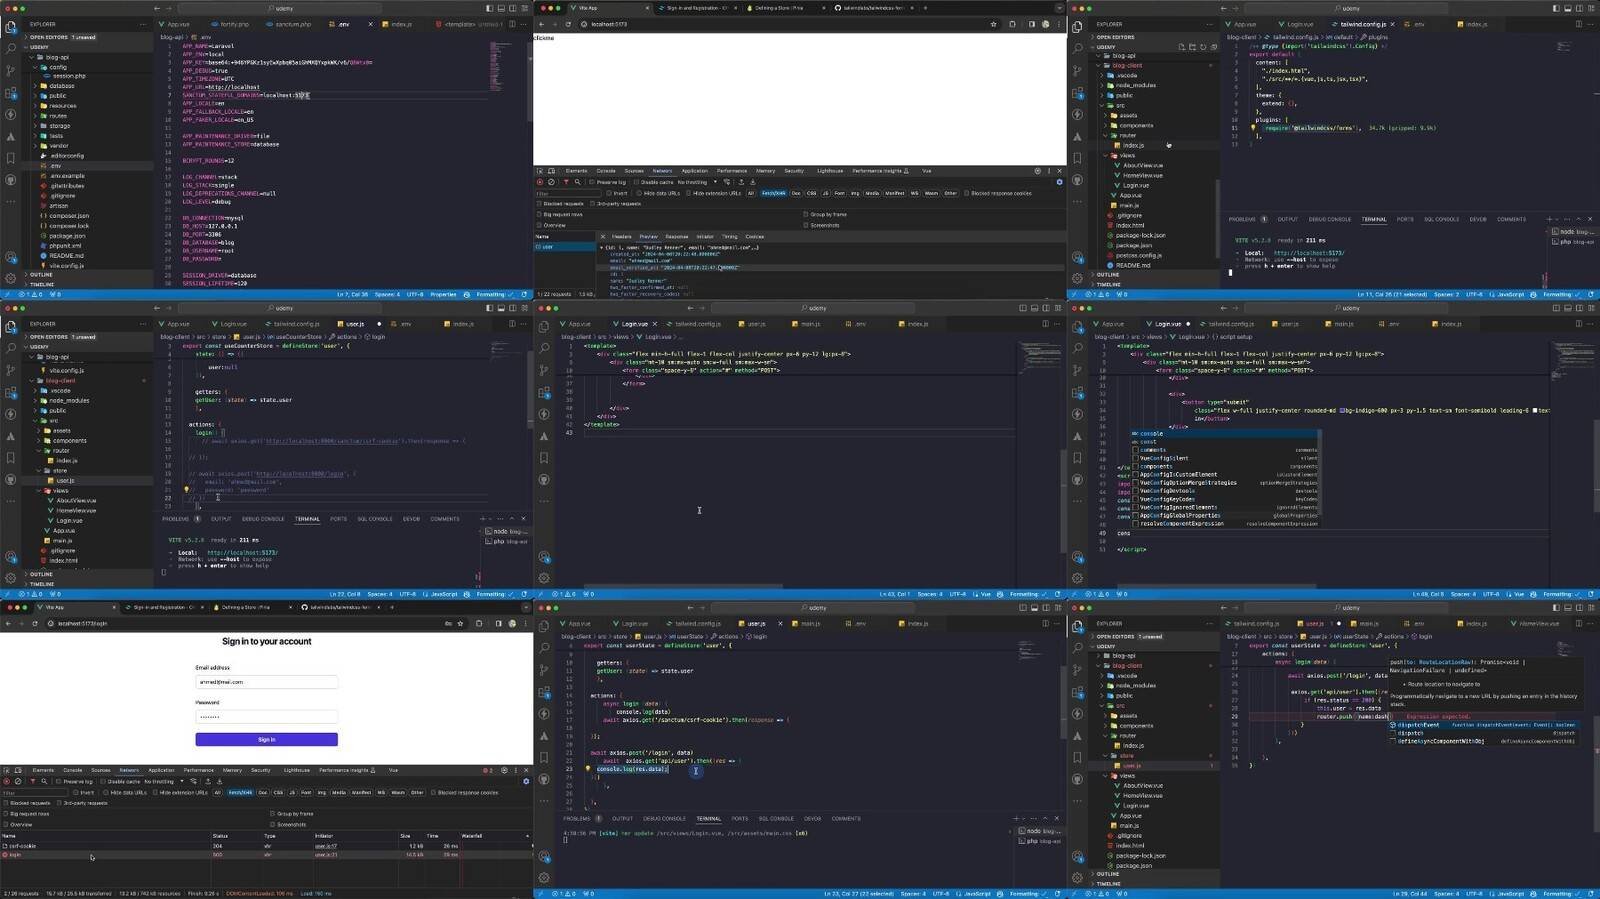
Task: Open network conditions in Sign in page DevTools
Action: [193, 781]
